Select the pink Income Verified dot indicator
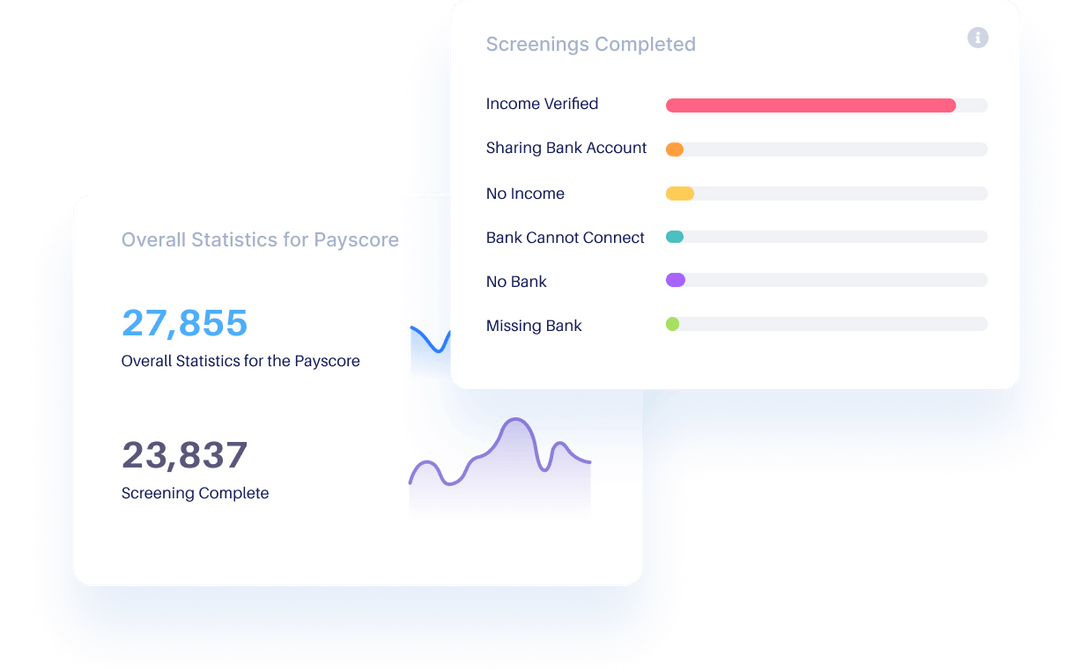The image size is (1080, 669). click(676, 105)
